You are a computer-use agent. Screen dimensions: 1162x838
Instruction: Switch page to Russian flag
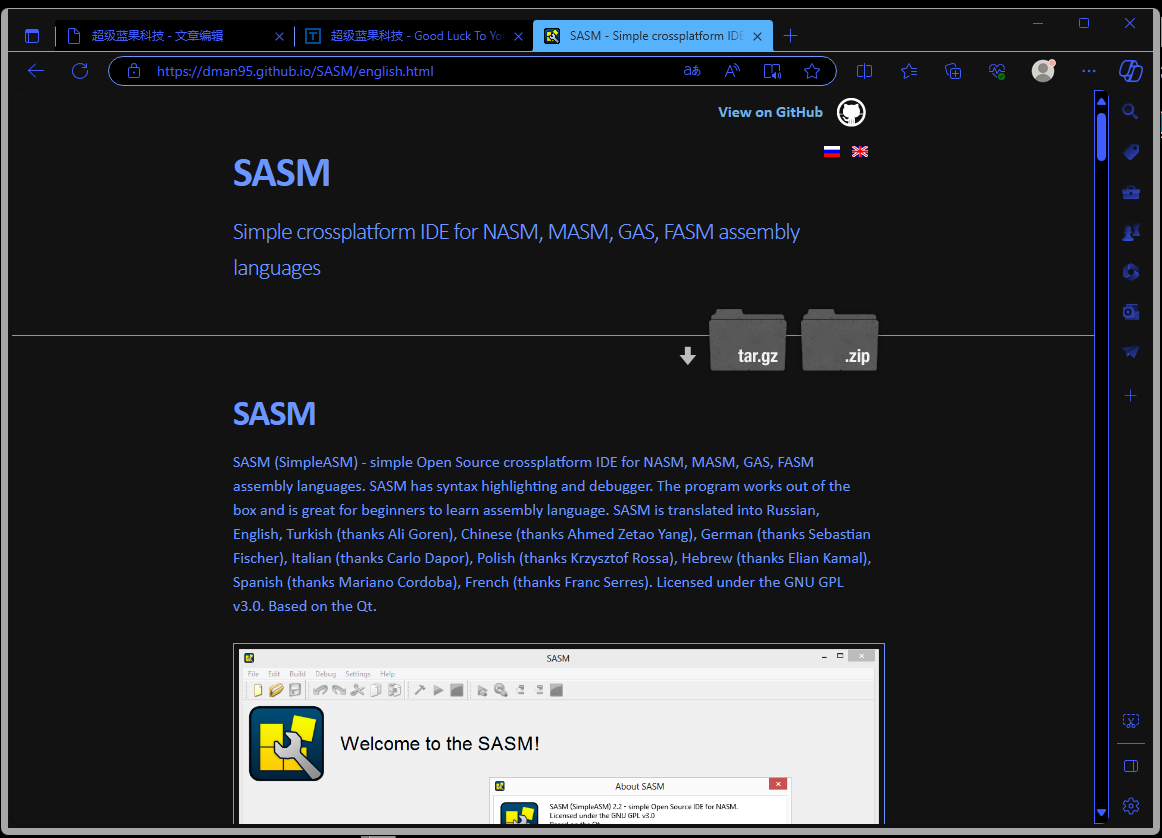pos(831,151)
